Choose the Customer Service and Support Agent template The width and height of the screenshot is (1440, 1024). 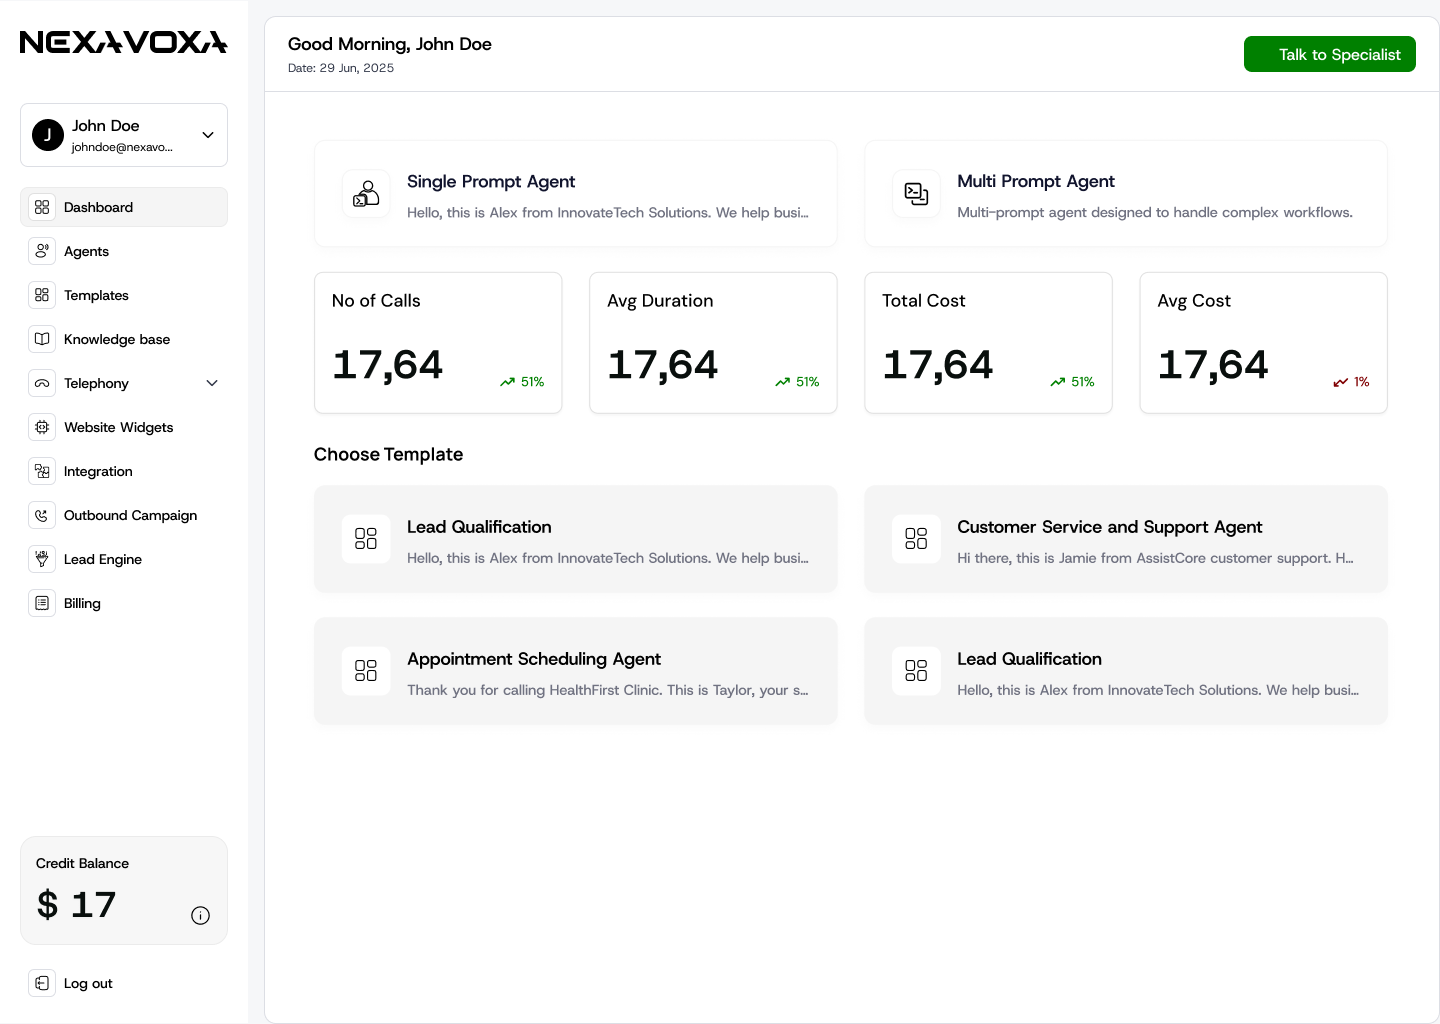click(1125, 540)
